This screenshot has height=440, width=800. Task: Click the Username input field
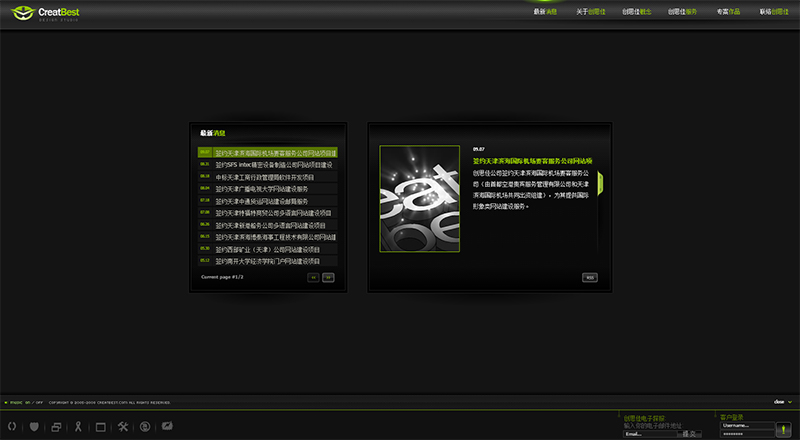tap(746, 425)
